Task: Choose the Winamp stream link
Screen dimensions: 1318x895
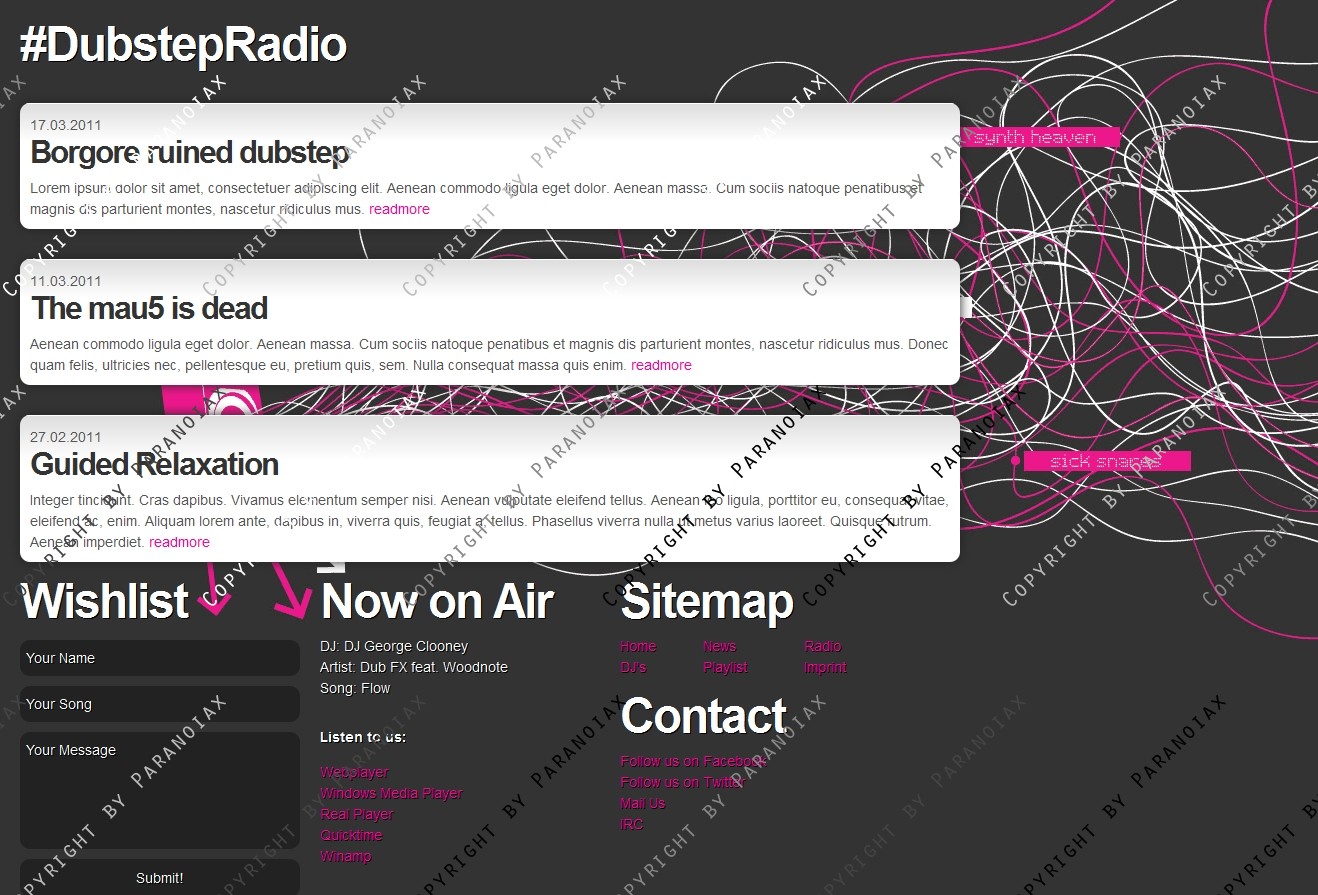Action: [x=345, y=856]
